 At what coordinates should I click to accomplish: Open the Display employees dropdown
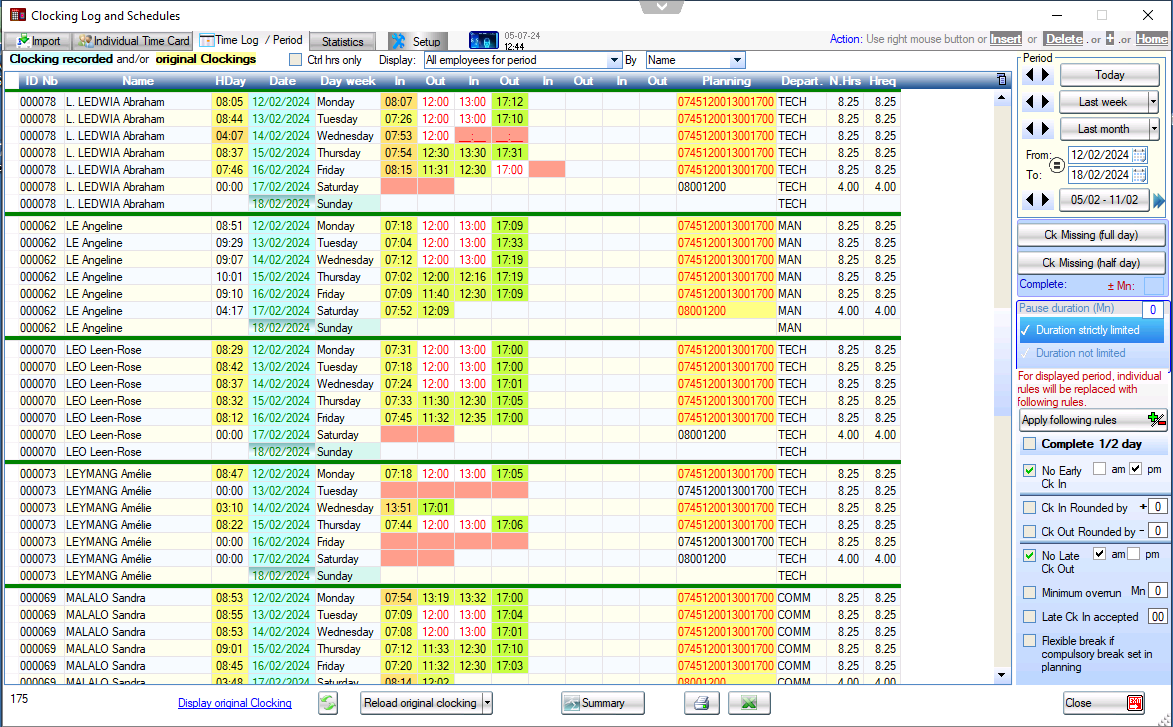pyautogui.click(x=614, y=60)
